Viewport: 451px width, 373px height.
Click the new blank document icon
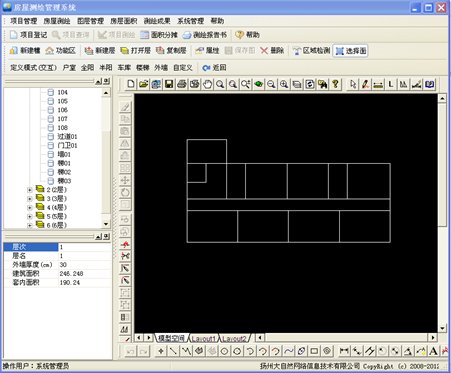(131, 84)
